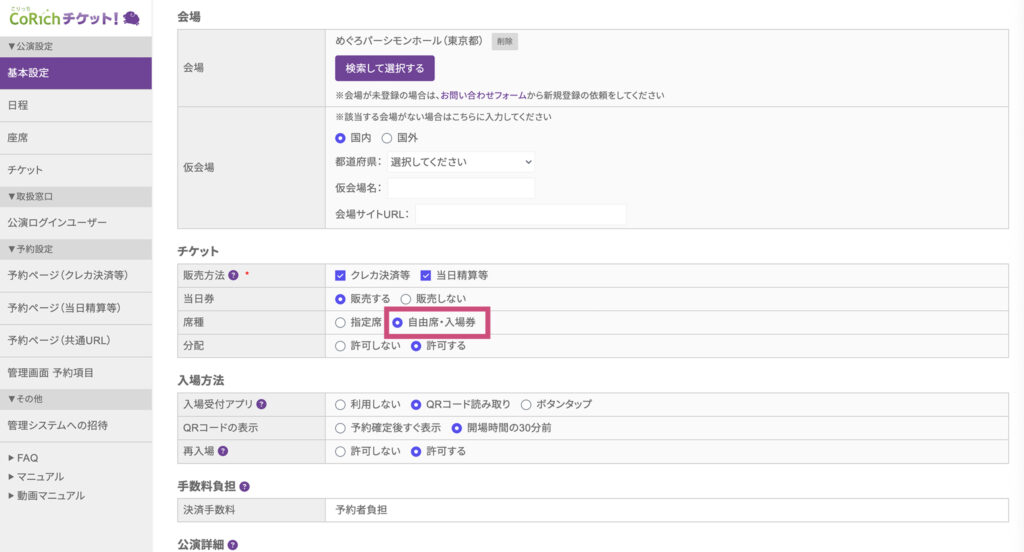Select ボタンタップ for entry reception
The width and height of the screenshot is (1024, 552).
527,404
